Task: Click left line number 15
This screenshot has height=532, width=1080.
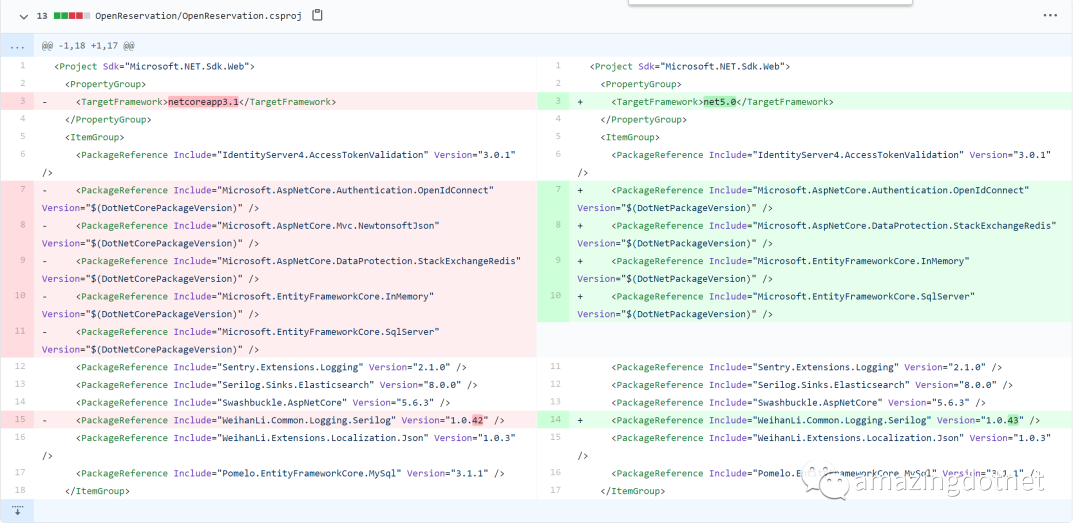Action: pos(19,420)
